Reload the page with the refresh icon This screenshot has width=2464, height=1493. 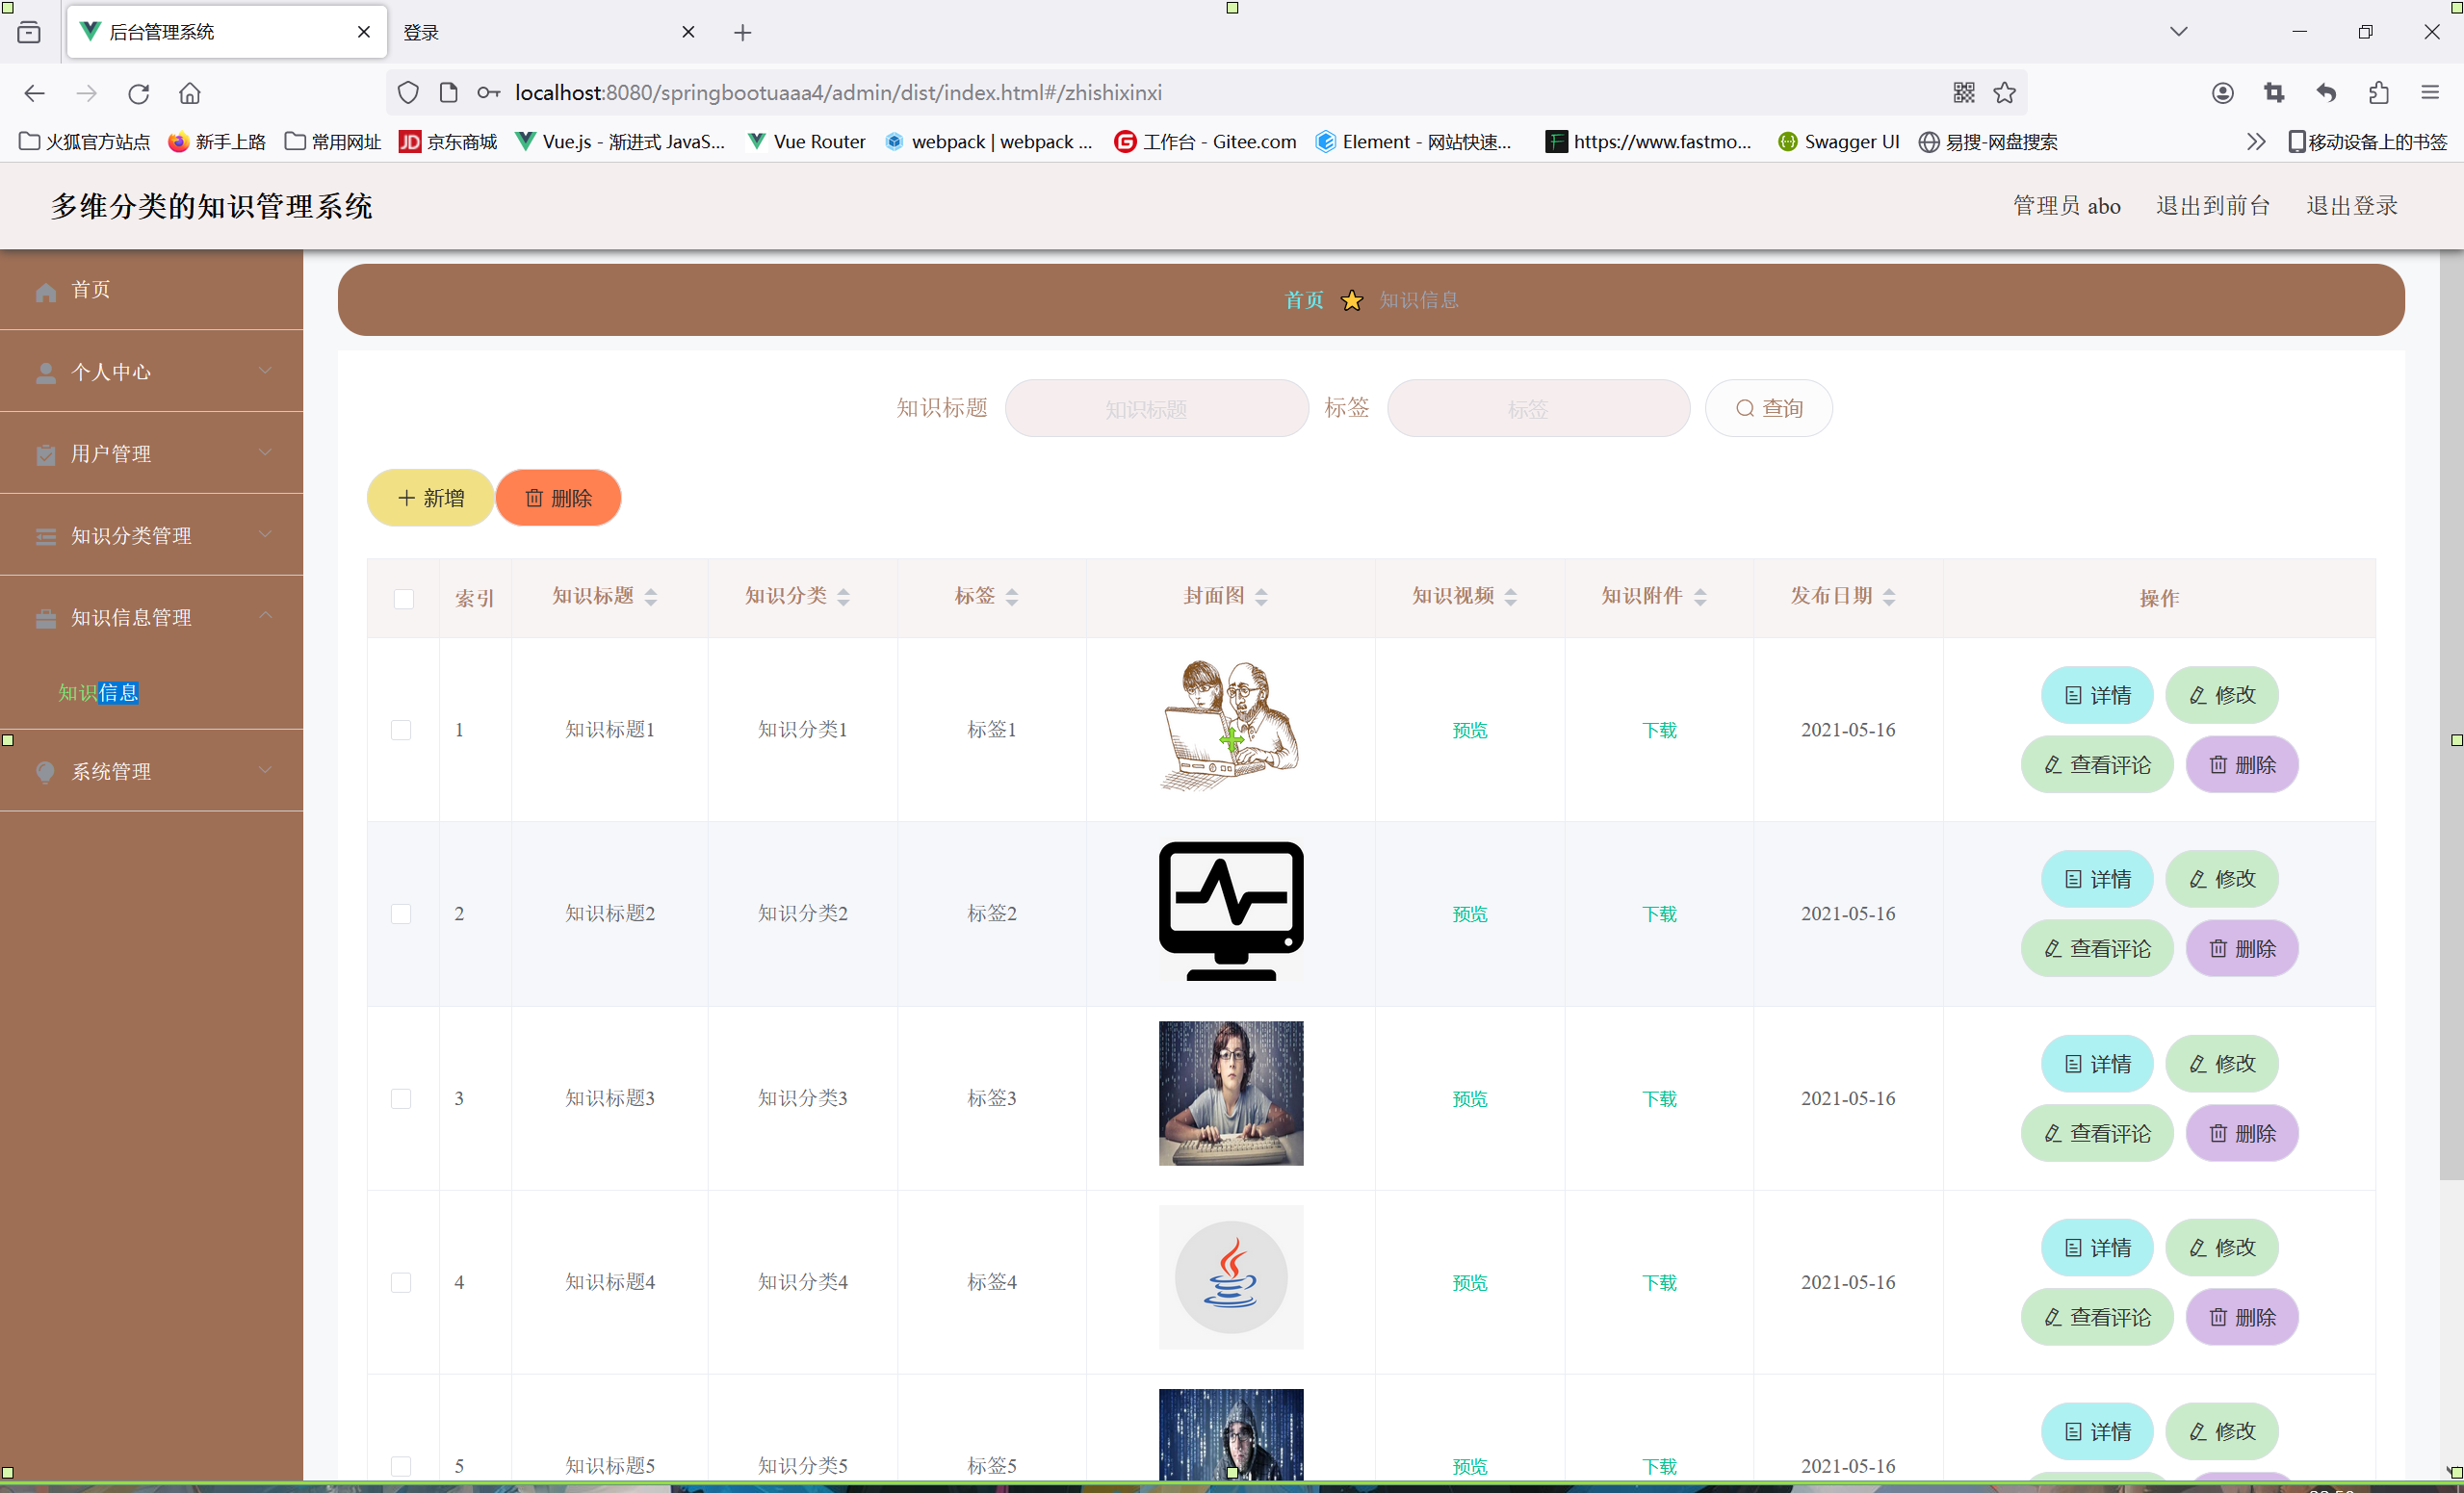[x=138, y=93]
